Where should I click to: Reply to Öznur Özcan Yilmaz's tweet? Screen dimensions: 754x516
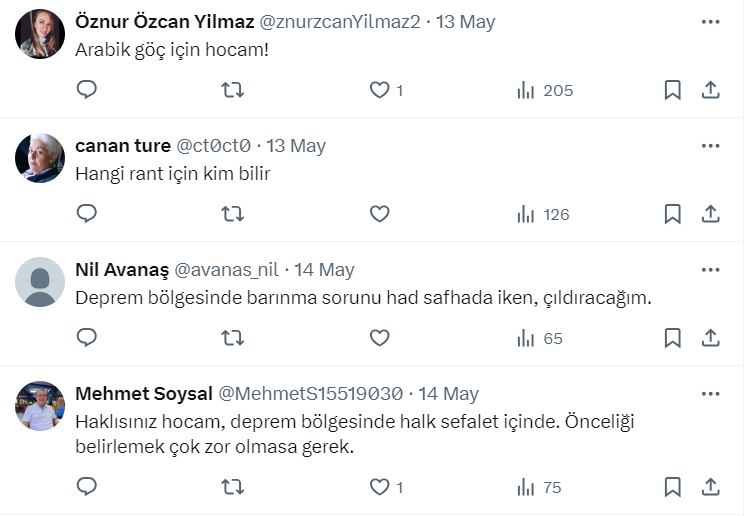pyautogui.click(x=87, y=90)
